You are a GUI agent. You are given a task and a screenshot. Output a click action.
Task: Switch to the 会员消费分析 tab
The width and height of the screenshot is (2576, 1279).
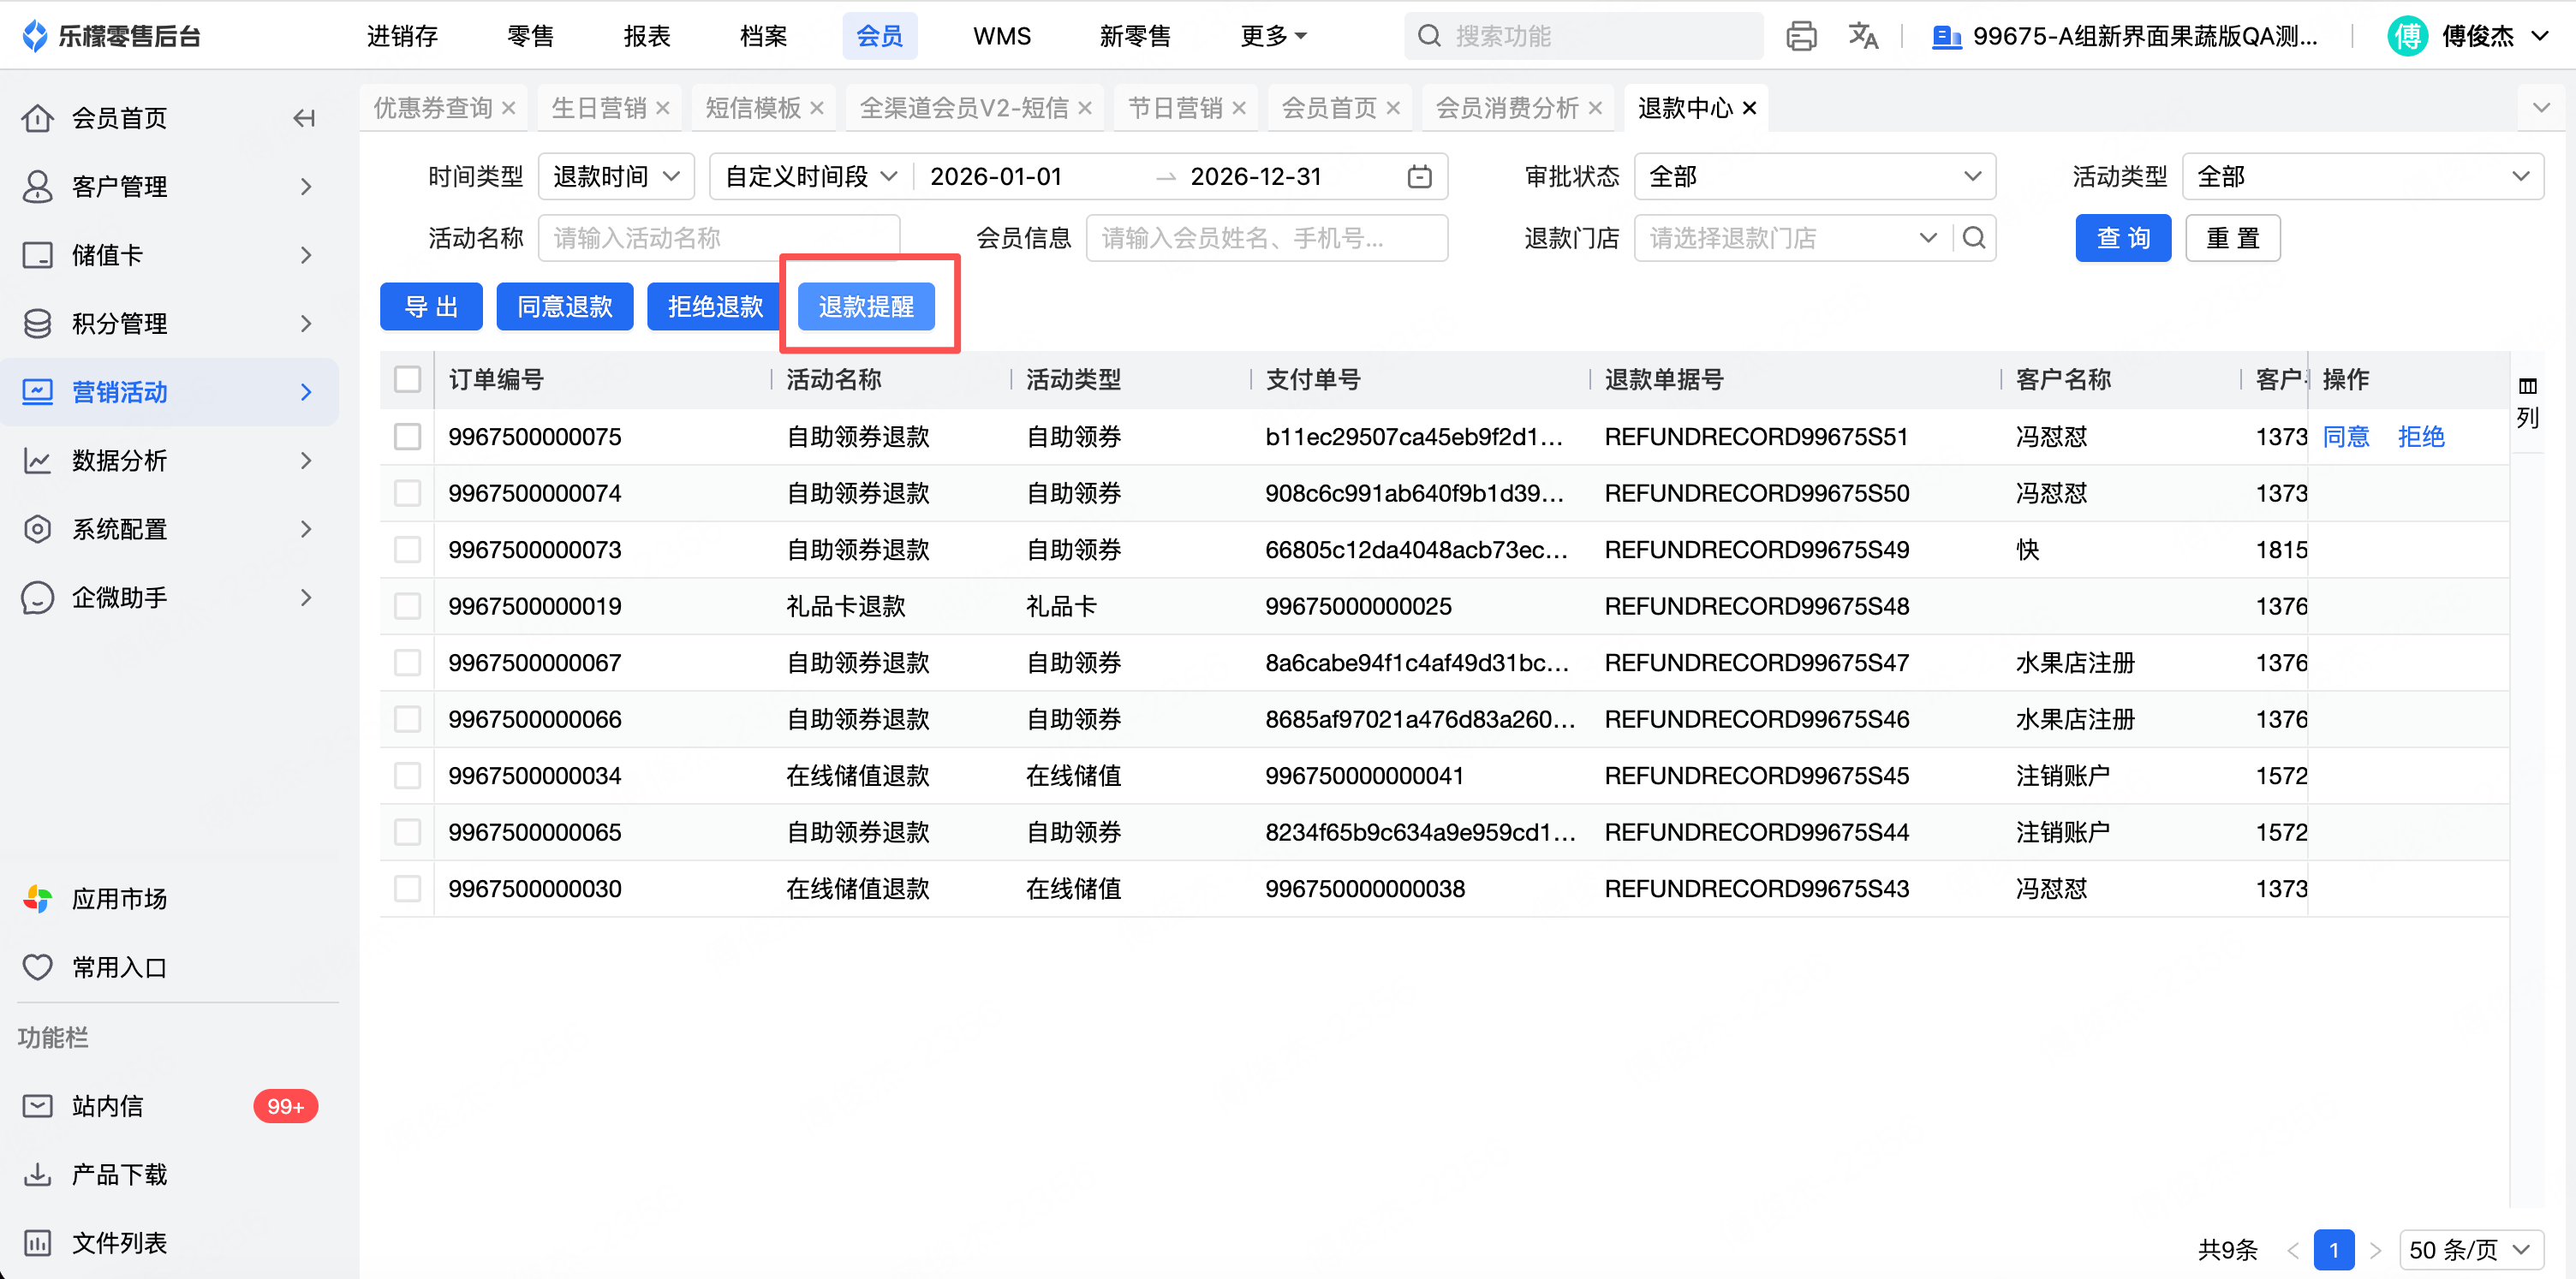[1506, 108]
